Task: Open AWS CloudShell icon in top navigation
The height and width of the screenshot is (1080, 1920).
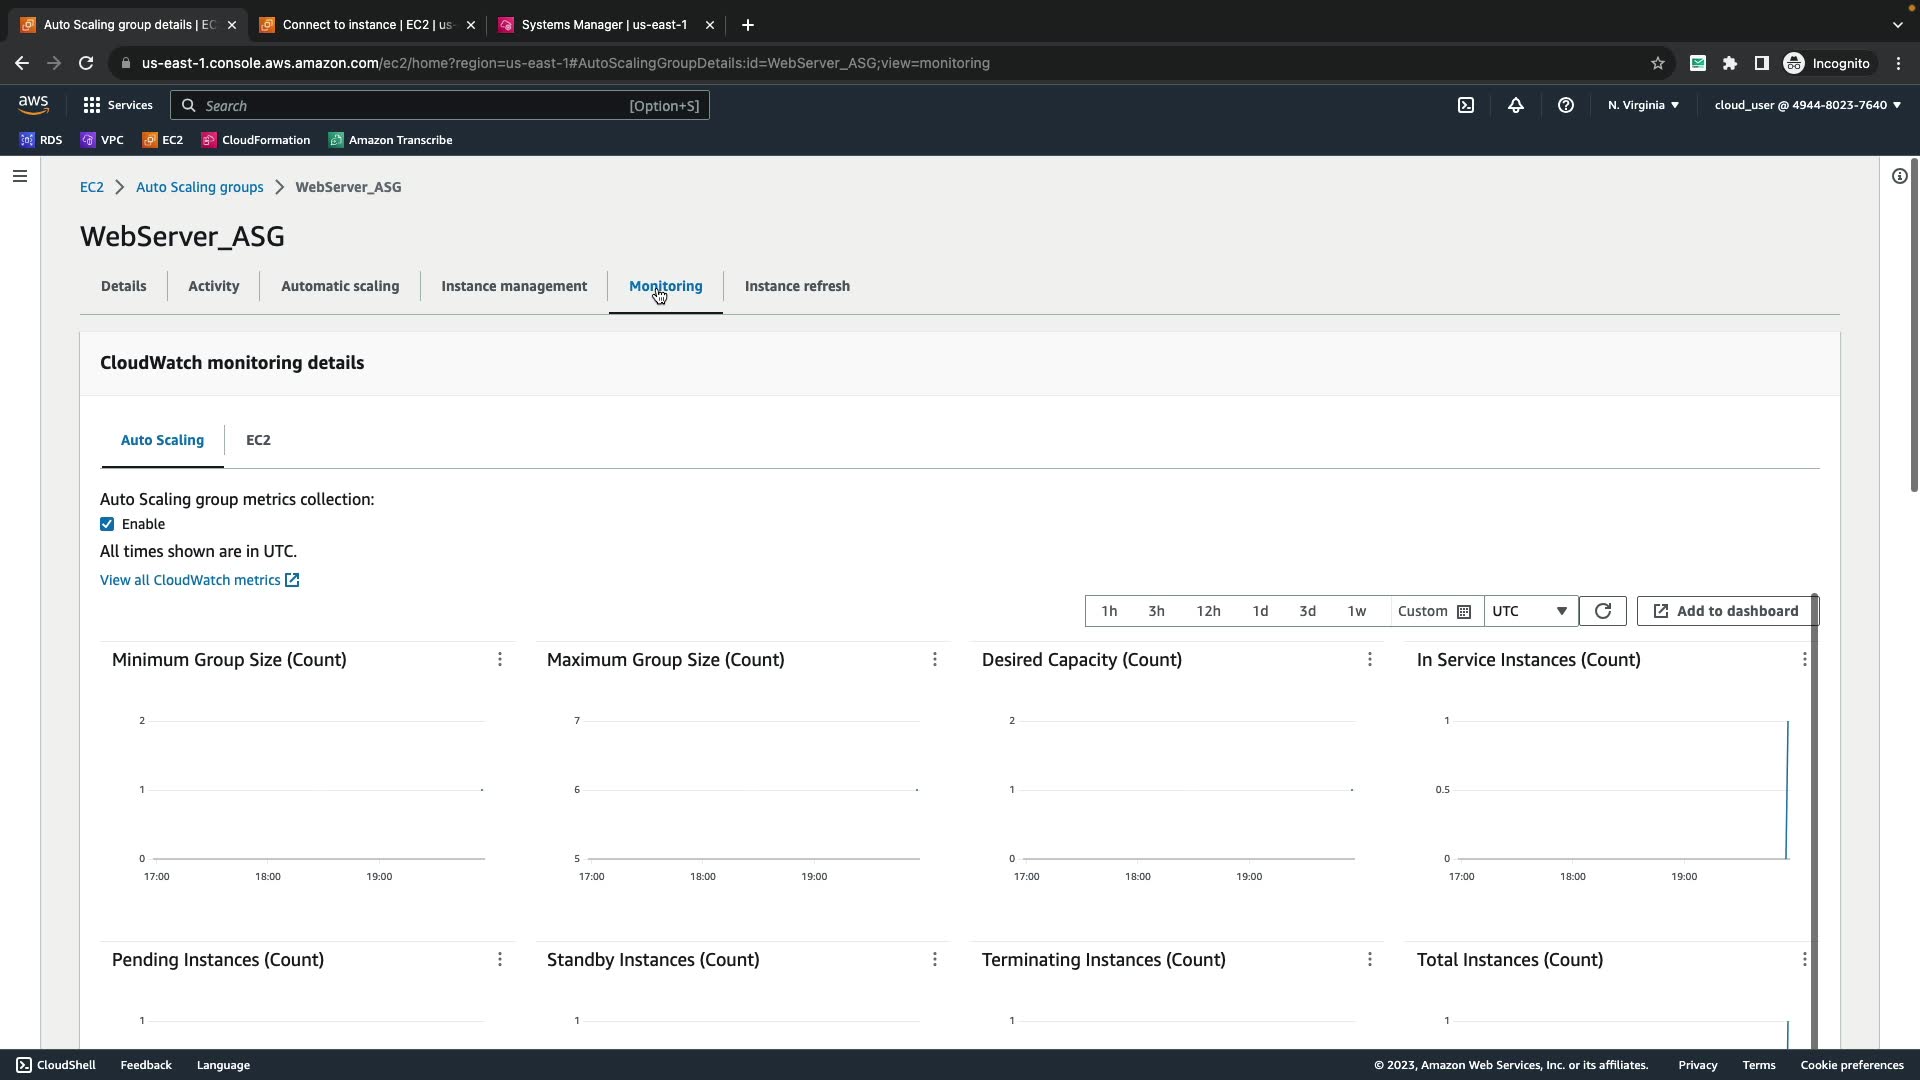Action: point(1466,105)
